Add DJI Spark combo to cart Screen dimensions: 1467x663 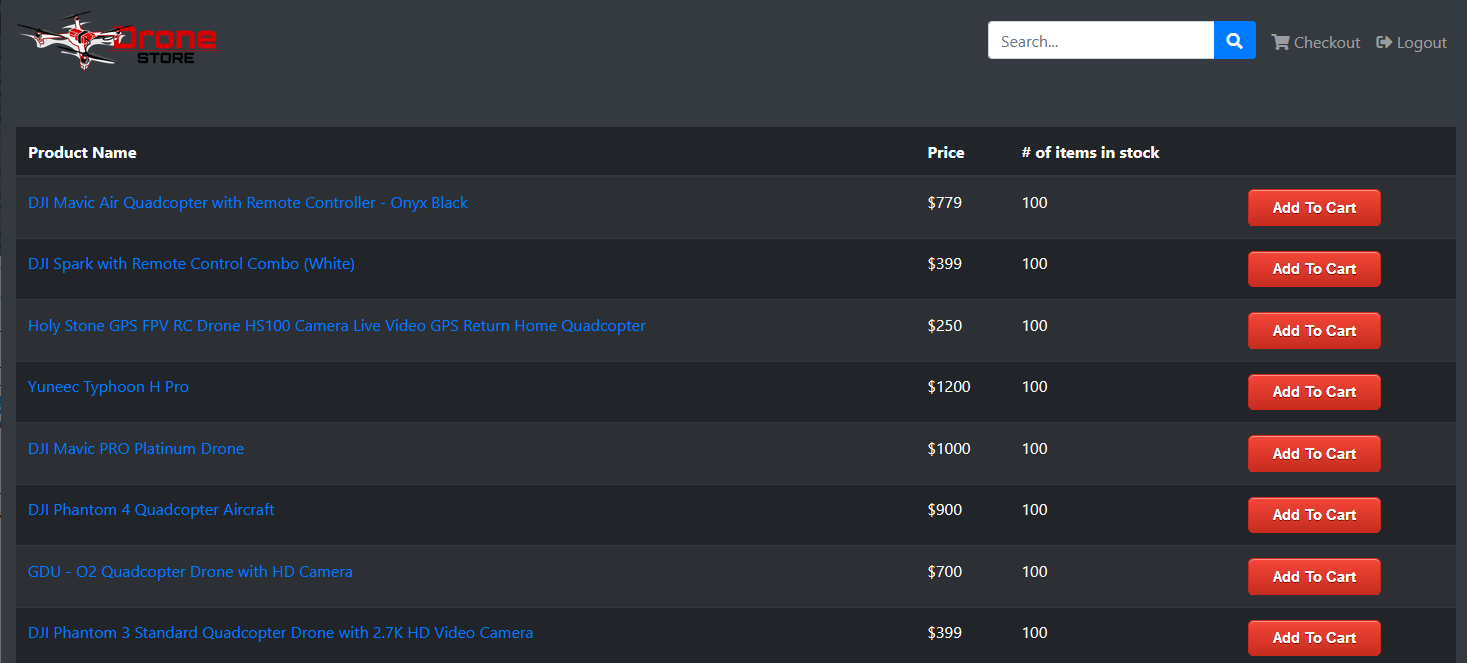[1314, 269]
